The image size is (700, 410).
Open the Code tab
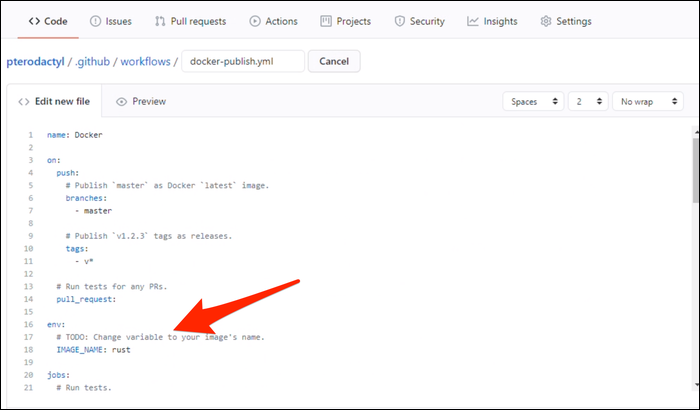pyautogui.click(x=48, y=21)
